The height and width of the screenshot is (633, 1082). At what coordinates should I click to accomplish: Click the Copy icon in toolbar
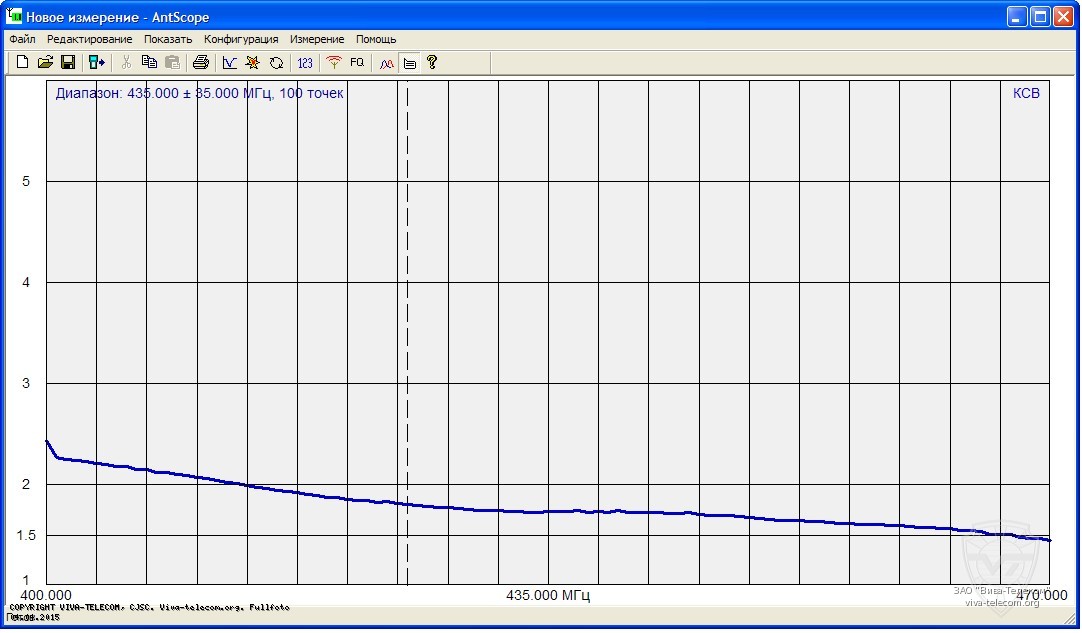point(150,63)
